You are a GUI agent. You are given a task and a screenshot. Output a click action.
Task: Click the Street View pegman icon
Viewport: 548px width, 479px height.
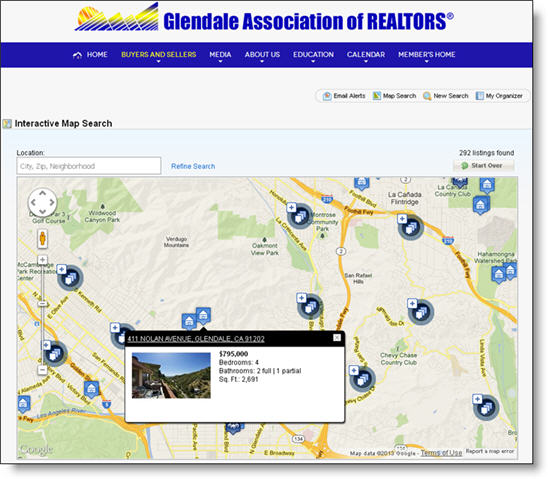(x=42, y=239)
